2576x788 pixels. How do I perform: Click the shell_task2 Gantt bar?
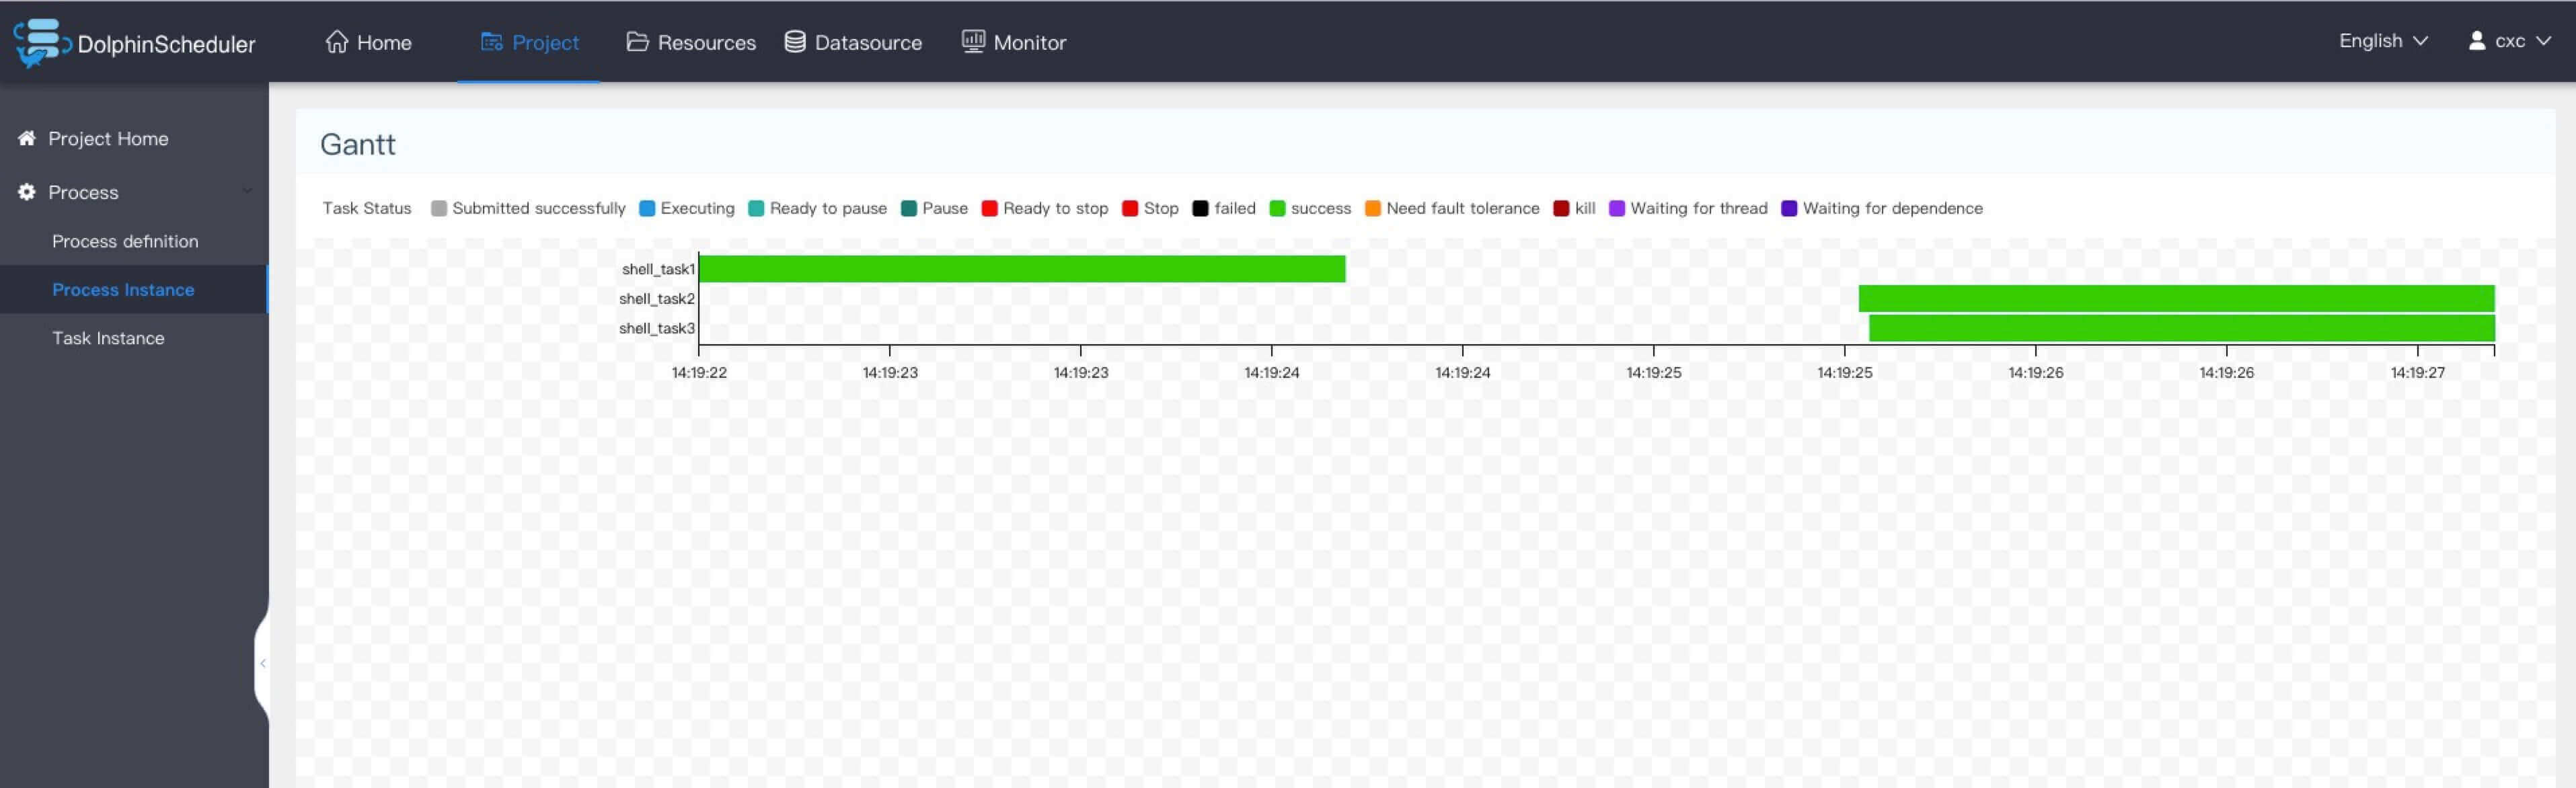coord(2176,298)
